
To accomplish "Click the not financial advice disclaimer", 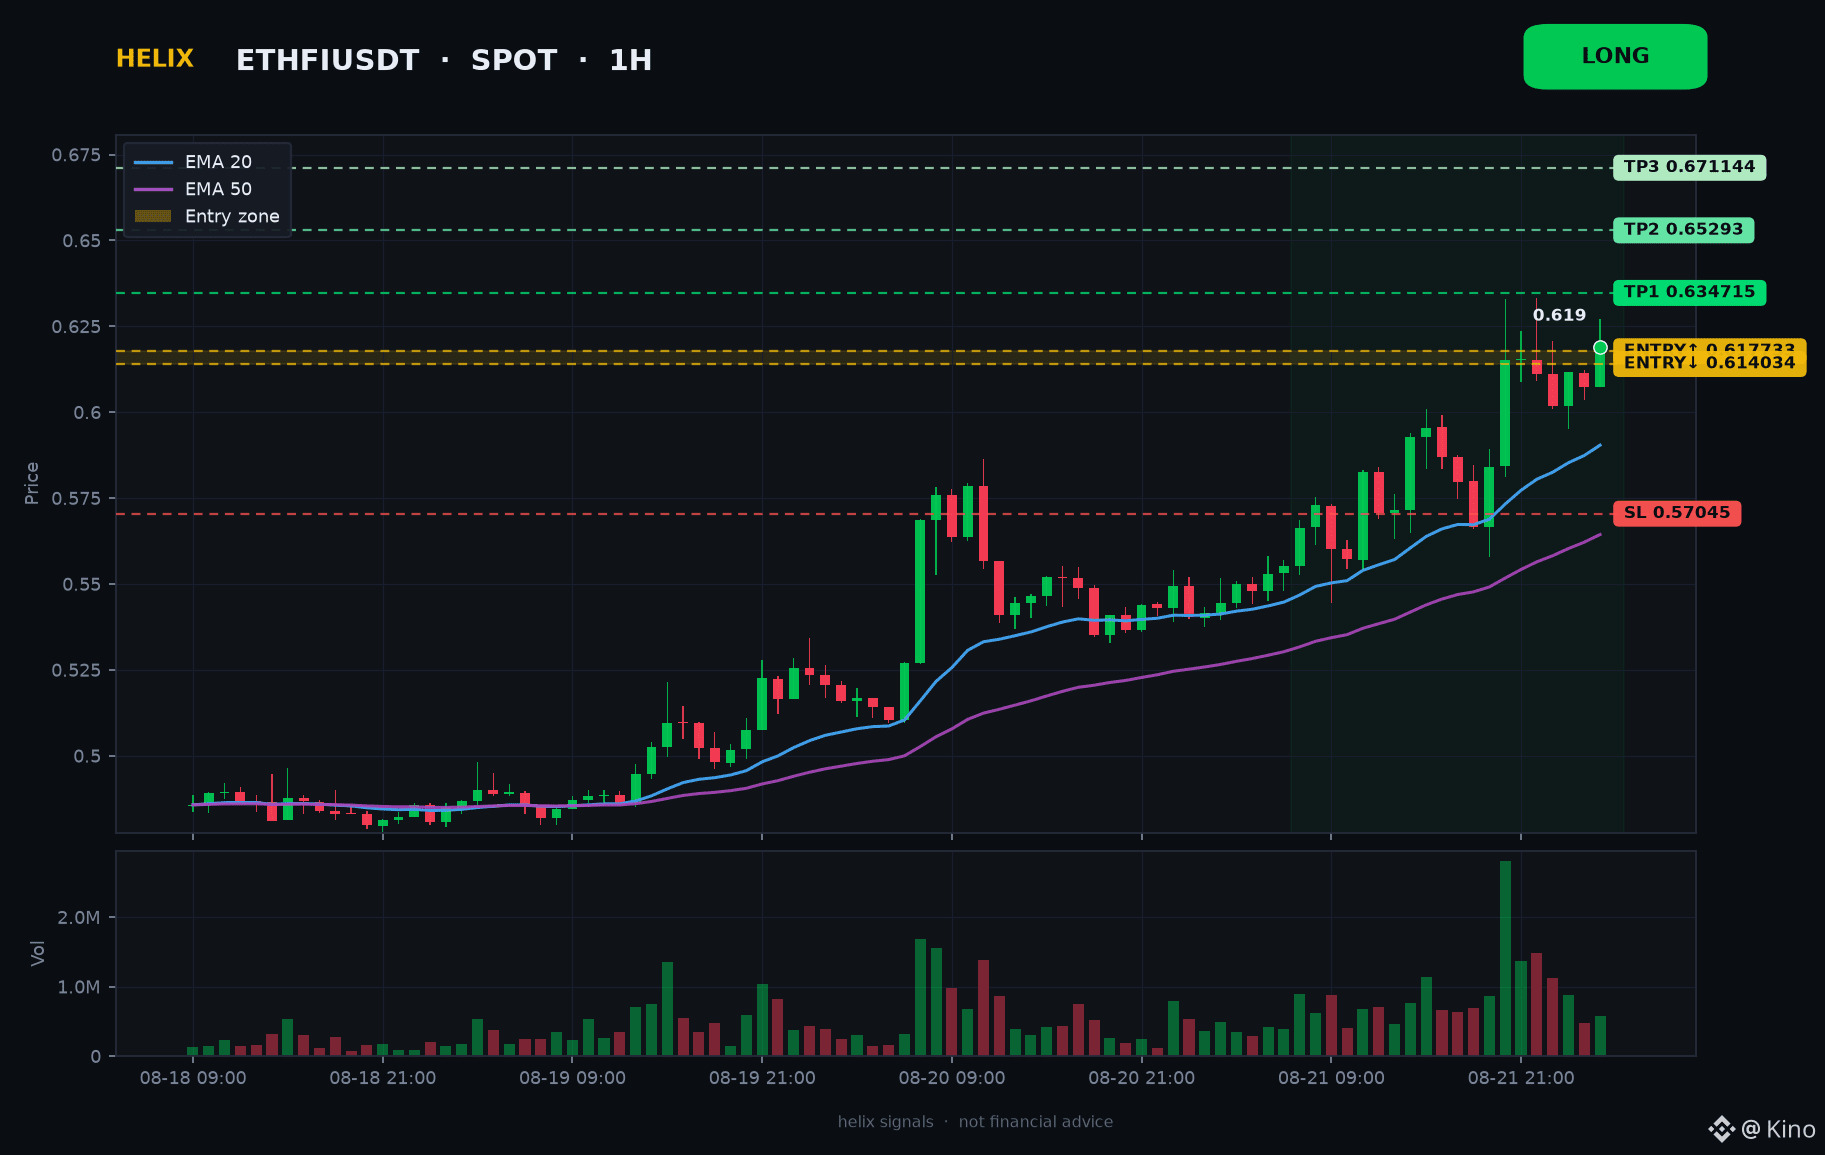I will tap(1036, 1122).
